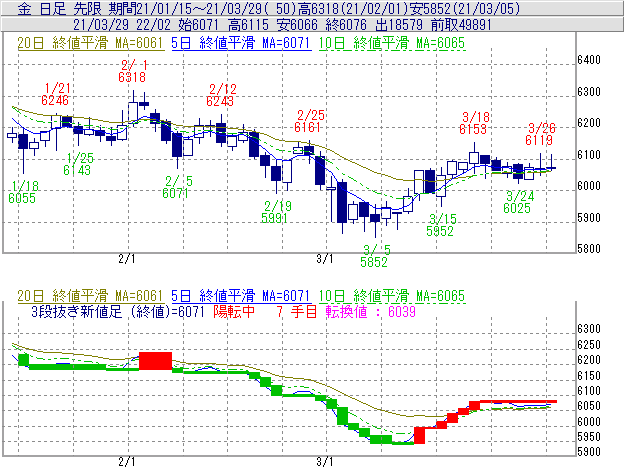The width and height of the screenshot is (624, 473).
Task: Click the 3/18 high label 6153
Action: pyautogui.click(x=473, y=129)
